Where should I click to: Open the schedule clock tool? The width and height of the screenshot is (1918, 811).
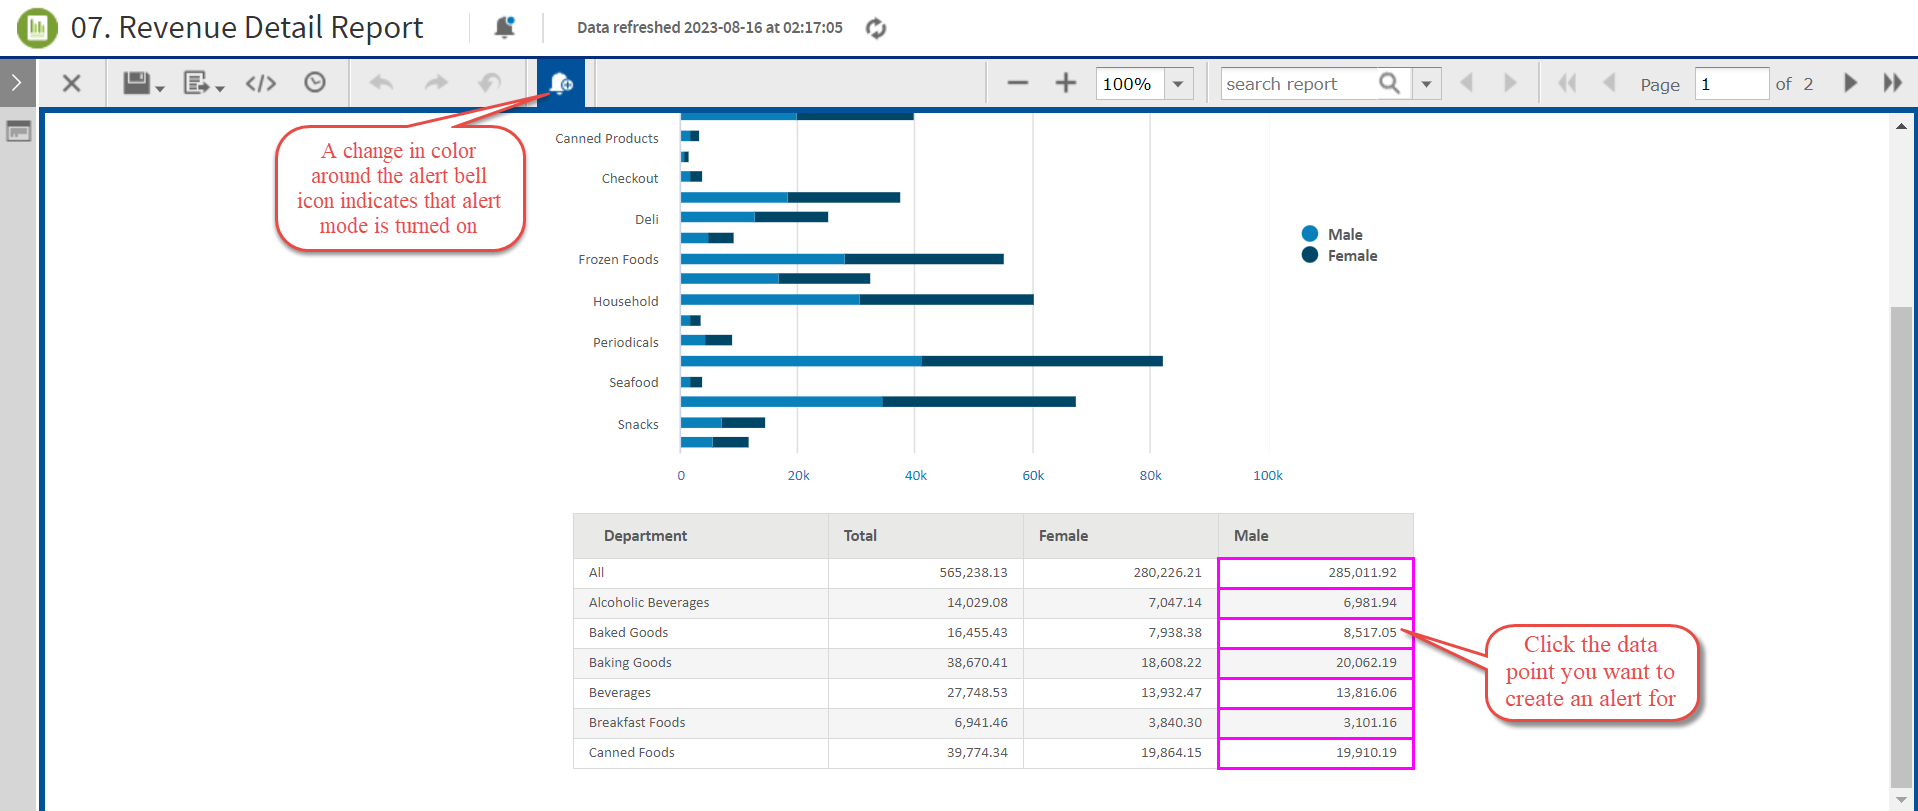click(315, 83)
